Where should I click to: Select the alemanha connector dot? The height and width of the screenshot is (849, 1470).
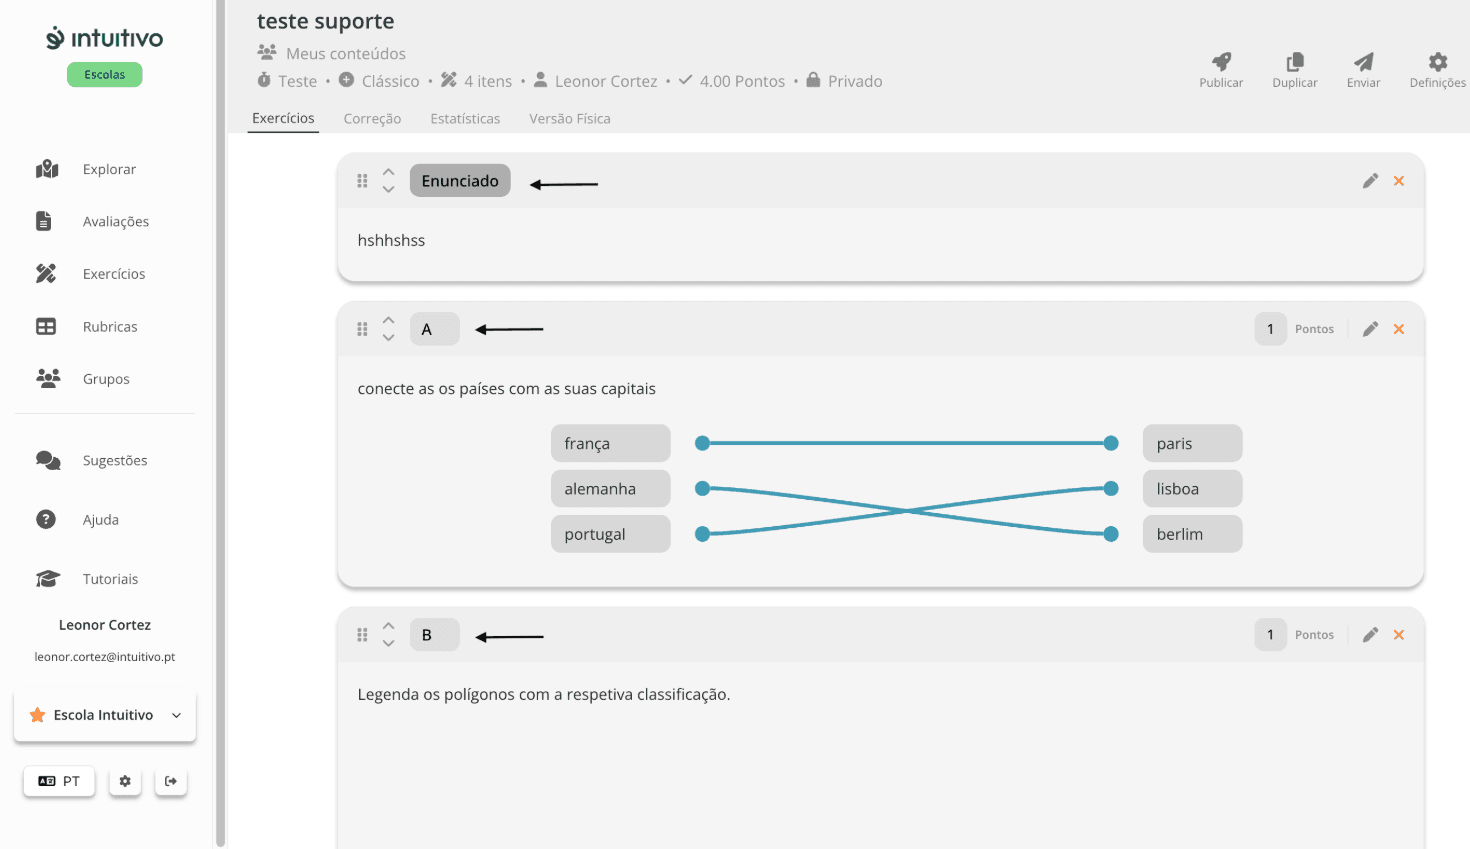tap(703, 489)
